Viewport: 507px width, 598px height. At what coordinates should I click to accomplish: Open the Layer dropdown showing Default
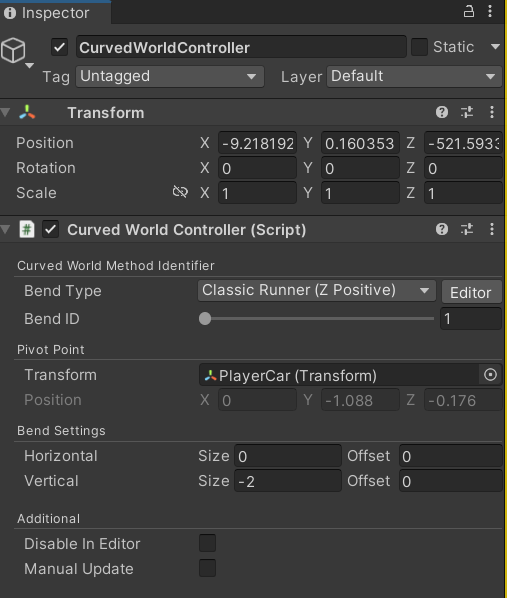[414, 77]
